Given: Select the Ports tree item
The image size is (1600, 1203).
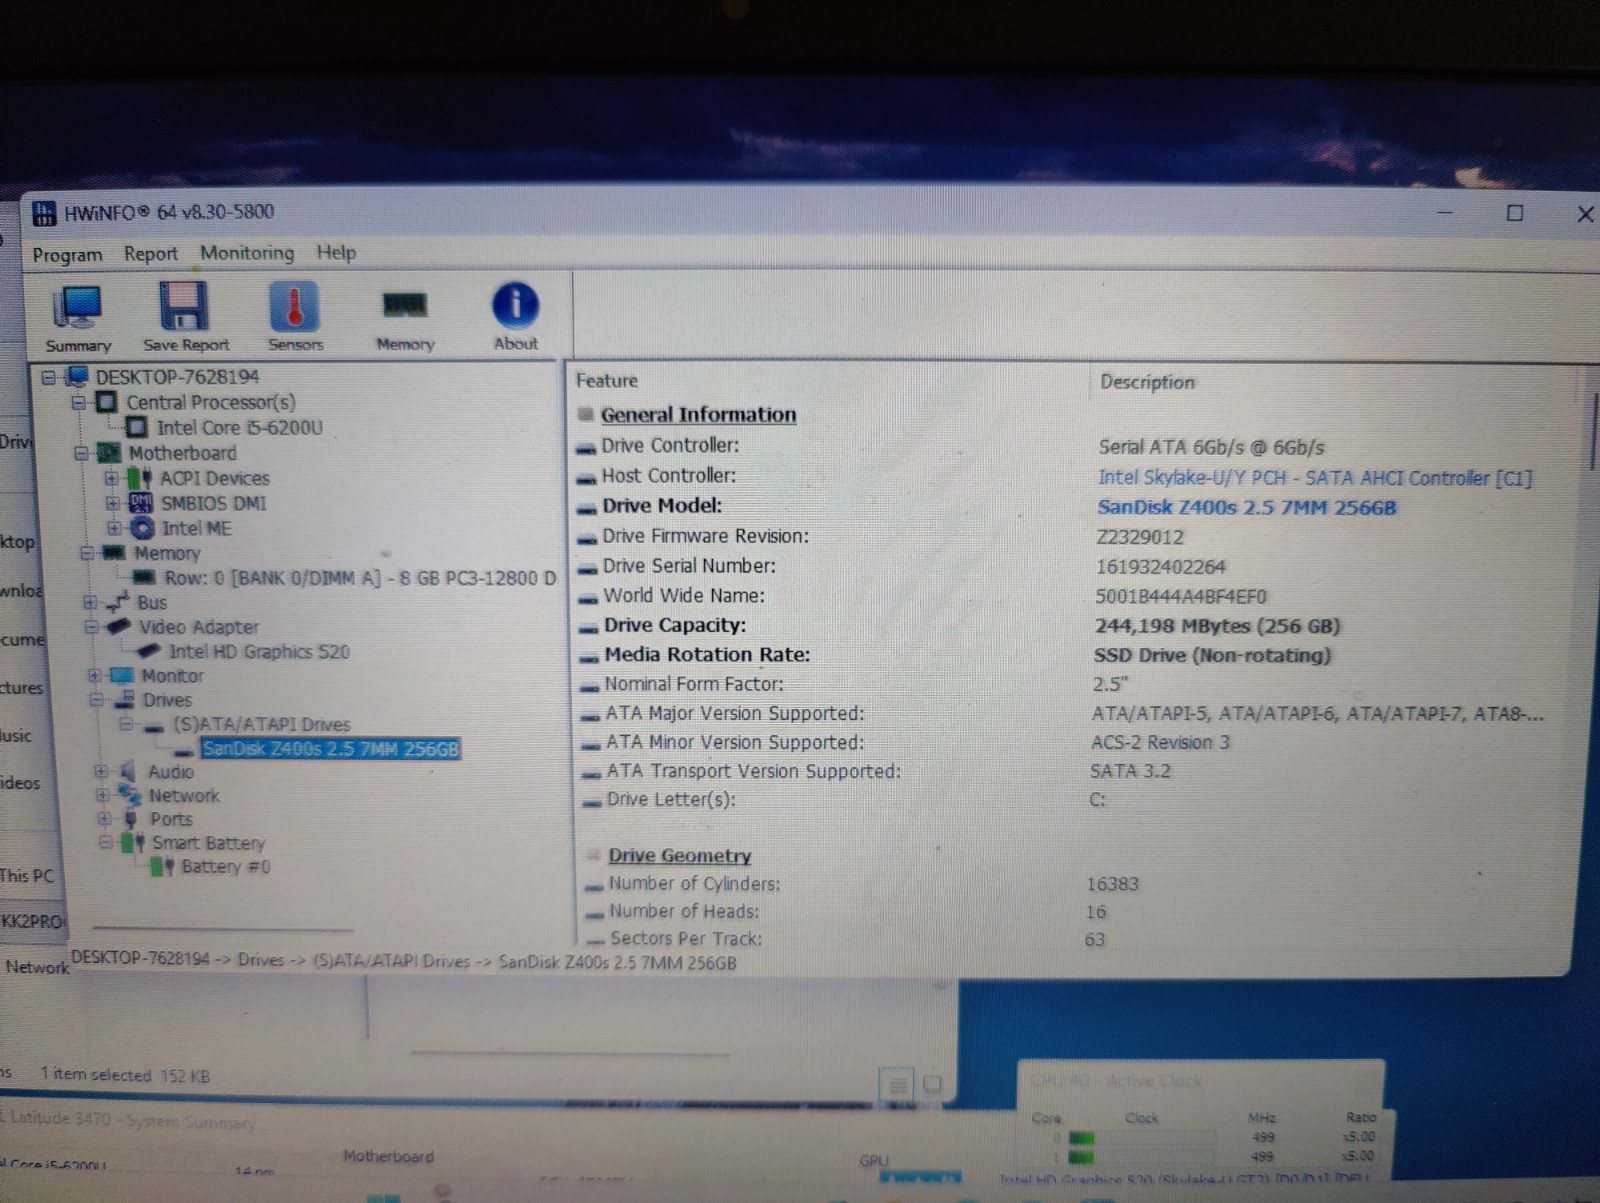Looking at the screenshot, I should click(x=171, y=819).
